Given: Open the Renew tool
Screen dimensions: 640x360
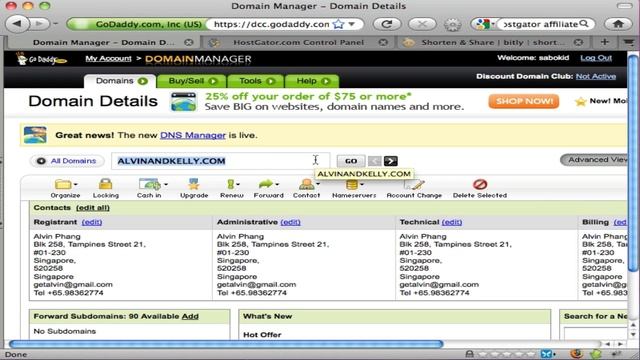Looking at the screenshot, I should click(231, 188).
